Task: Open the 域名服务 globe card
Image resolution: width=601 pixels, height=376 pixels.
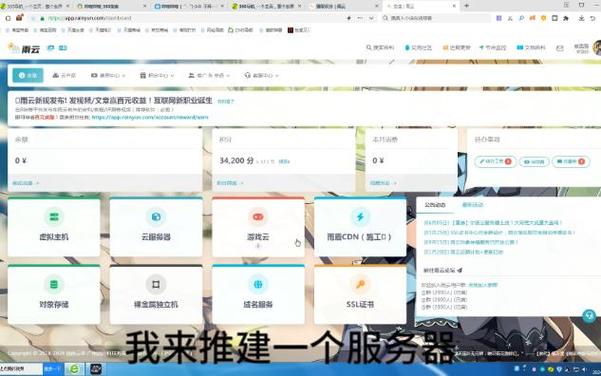Action: (258, 294)
